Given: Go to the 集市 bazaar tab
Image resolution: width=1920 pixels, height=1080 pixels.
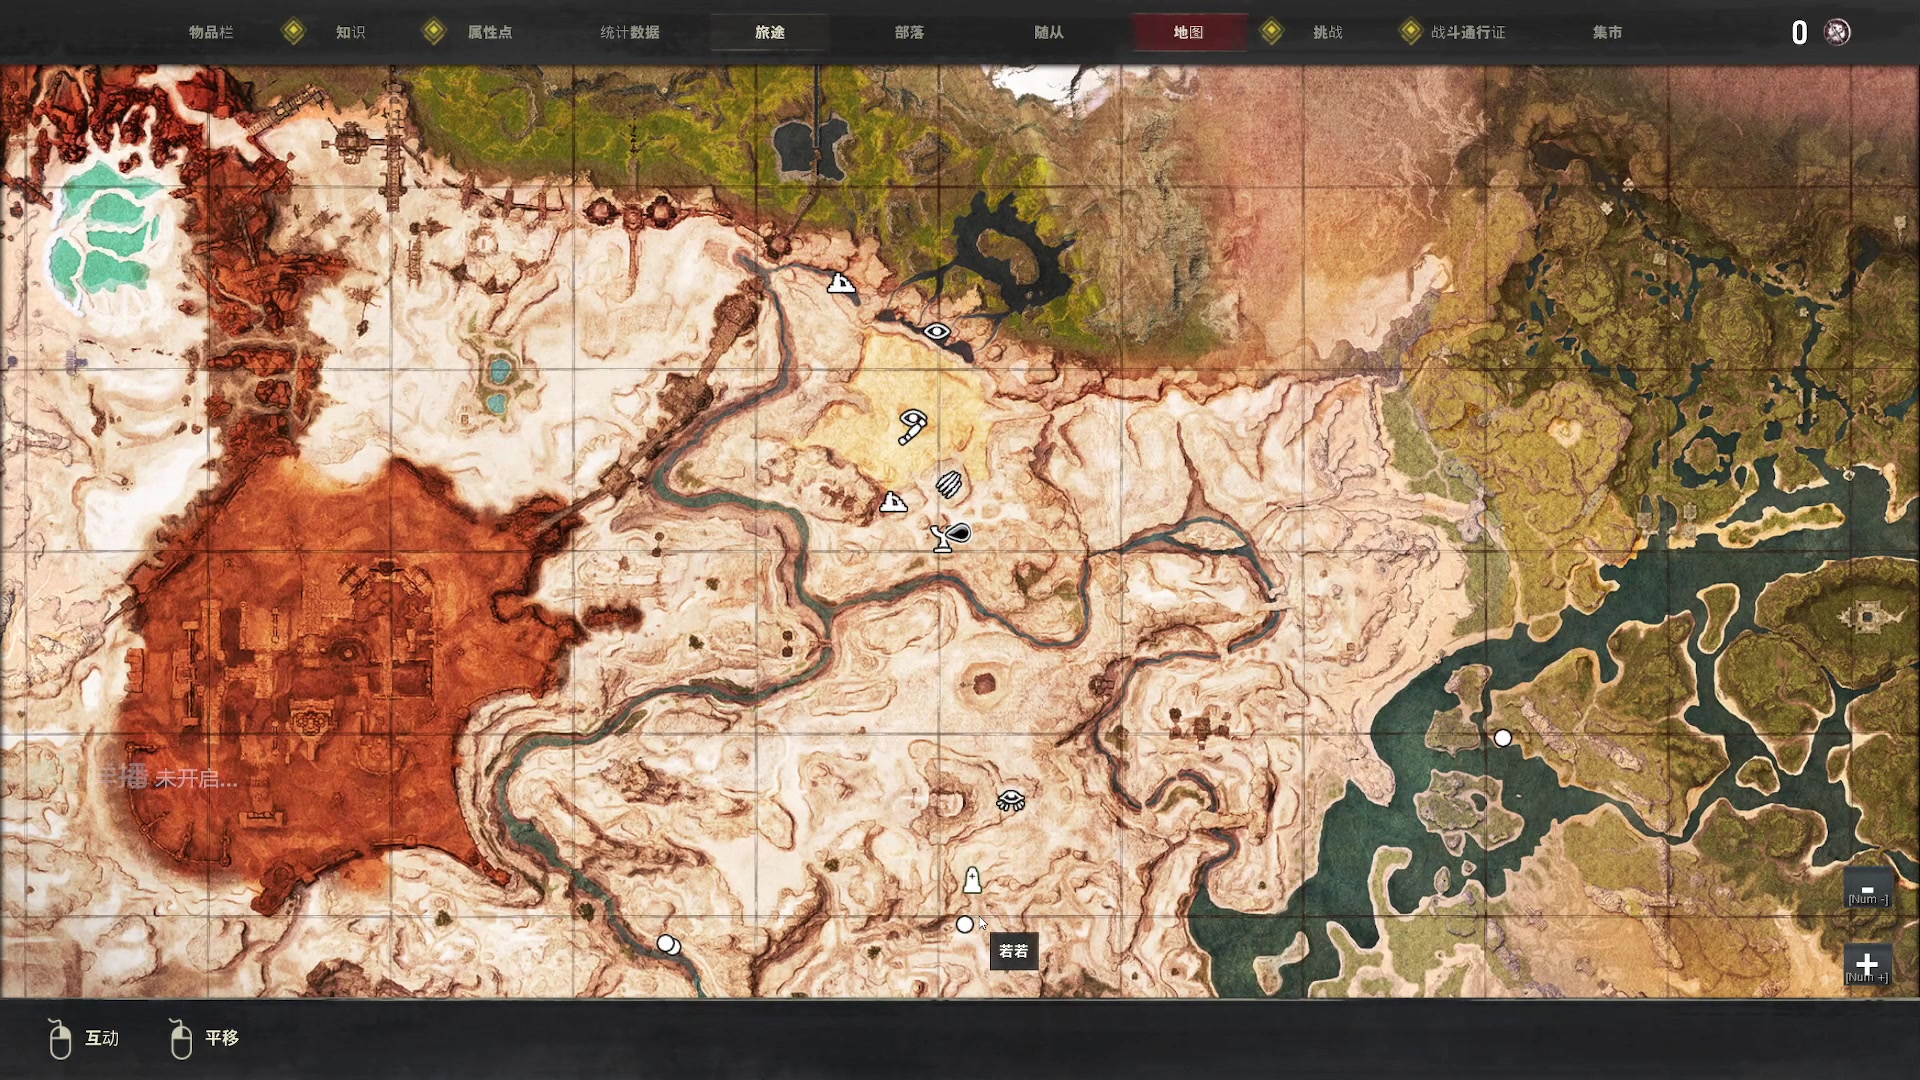Looking at the screenshot, I should (x=1607, y=32).
